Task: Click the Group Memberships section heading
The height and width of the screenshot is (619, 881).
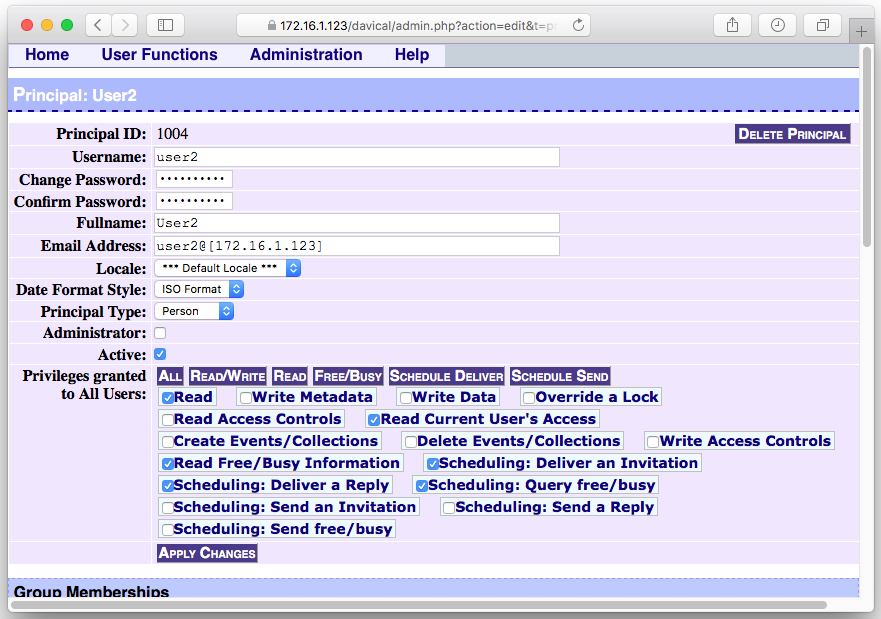Action: point(92,591)
